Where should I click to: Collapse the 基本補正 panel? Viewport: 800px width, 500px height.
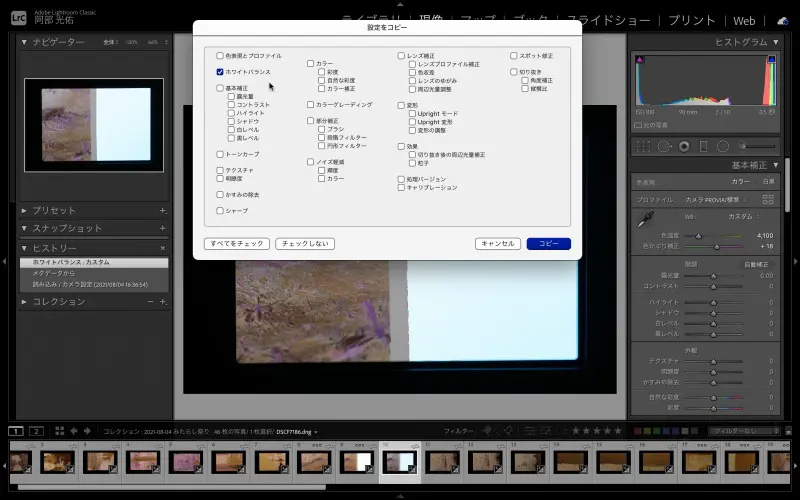click(x=776, y=165)
